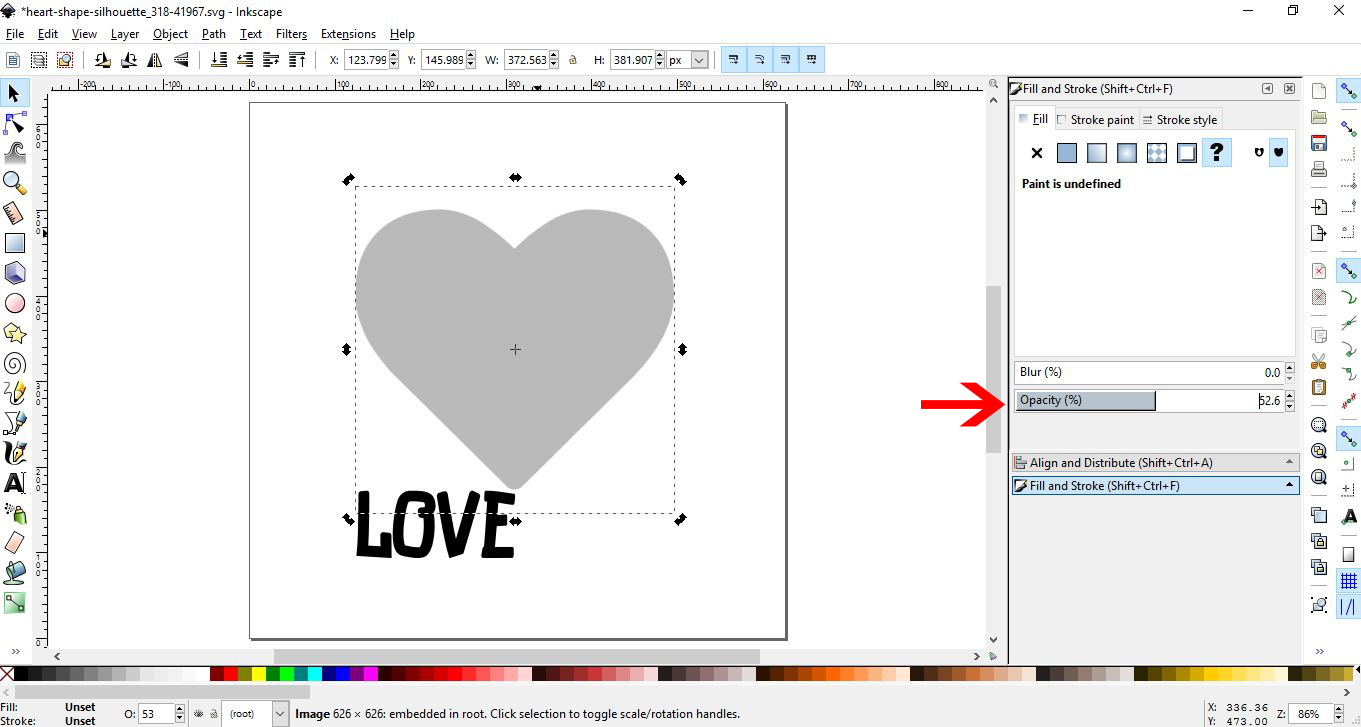Click the linear gradient fill button
This screenshot has width=1361, height=727.
click(1096, 152)
